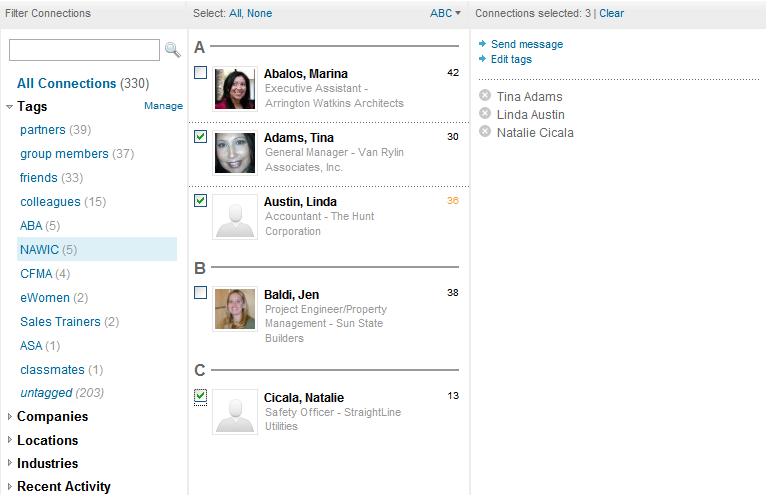This screenshot has width=777, height=500.
Task: Expand the Recent Activity filter
Action: 9,487
